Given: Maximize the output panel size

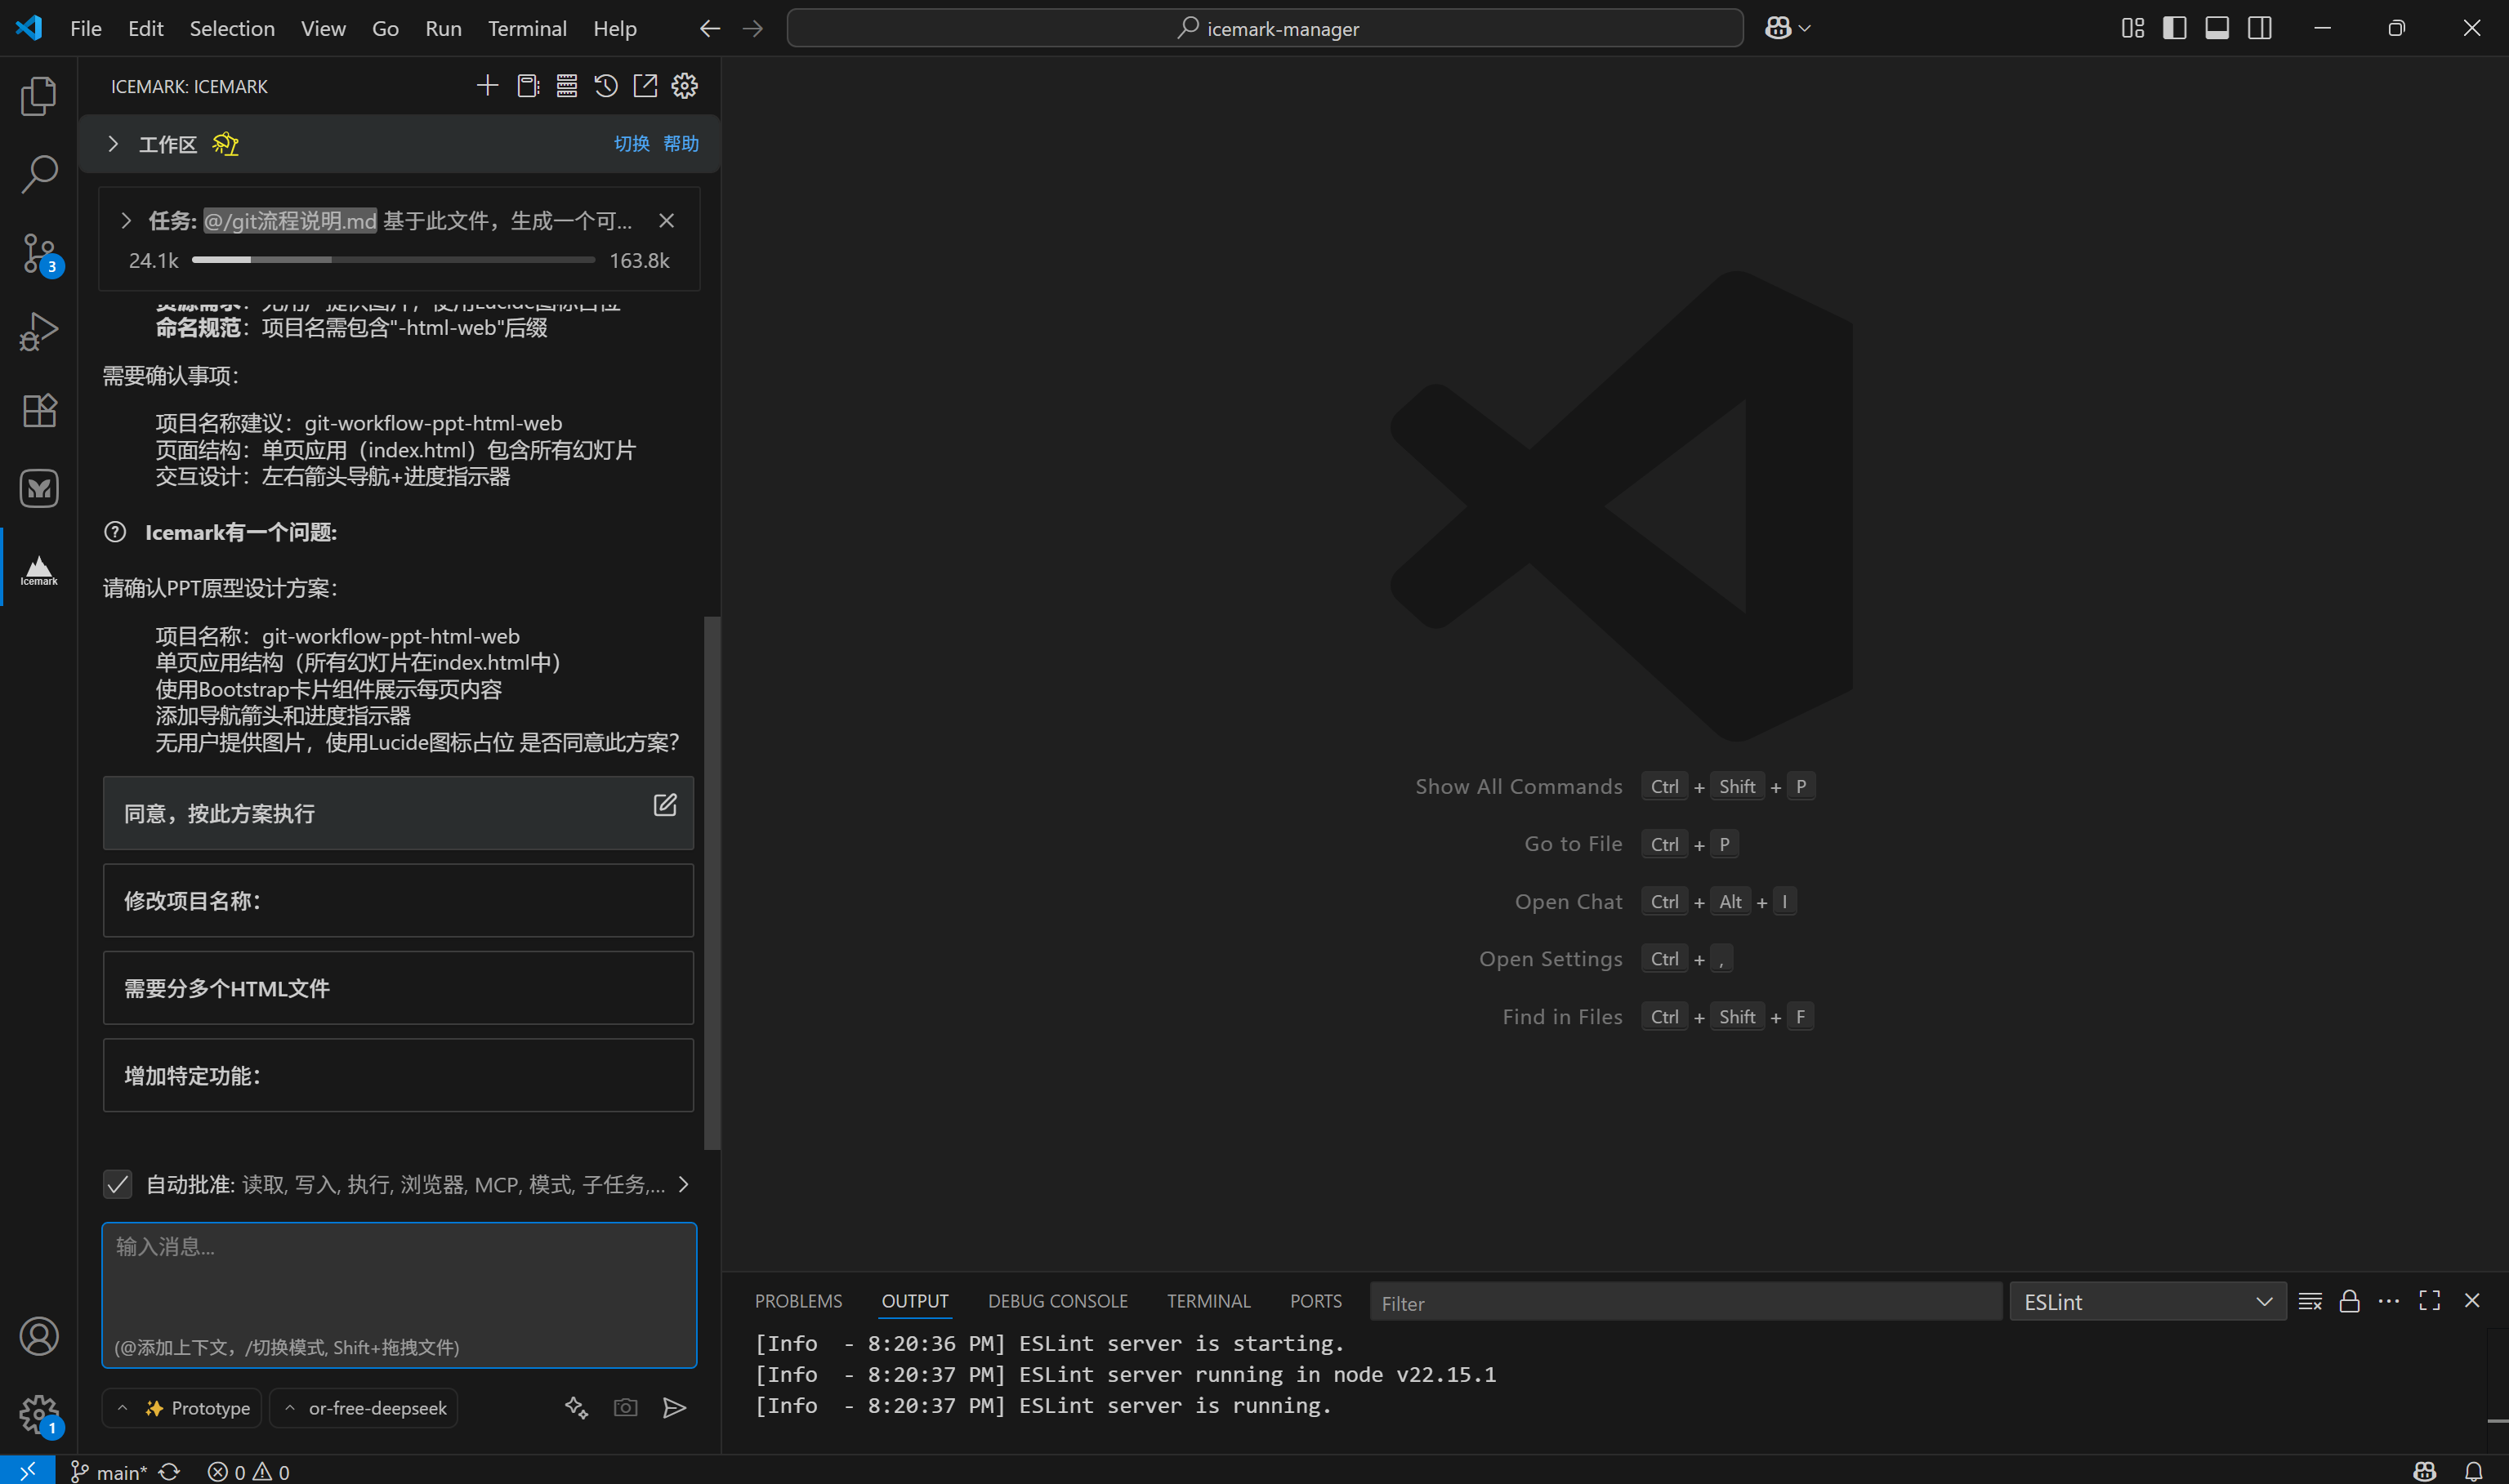Looking at the screenshot, I should coord(2429,1300).
